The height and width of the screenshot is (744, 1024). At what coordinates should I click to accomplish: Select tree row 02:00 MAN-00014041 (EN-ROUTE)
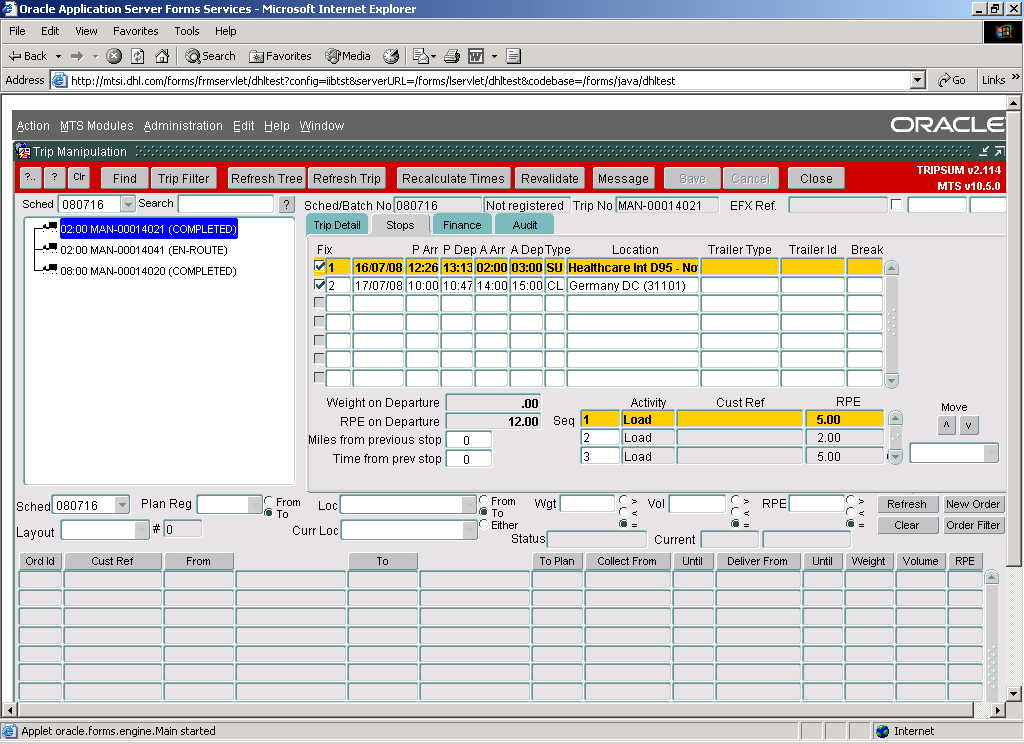click(144, 250)
